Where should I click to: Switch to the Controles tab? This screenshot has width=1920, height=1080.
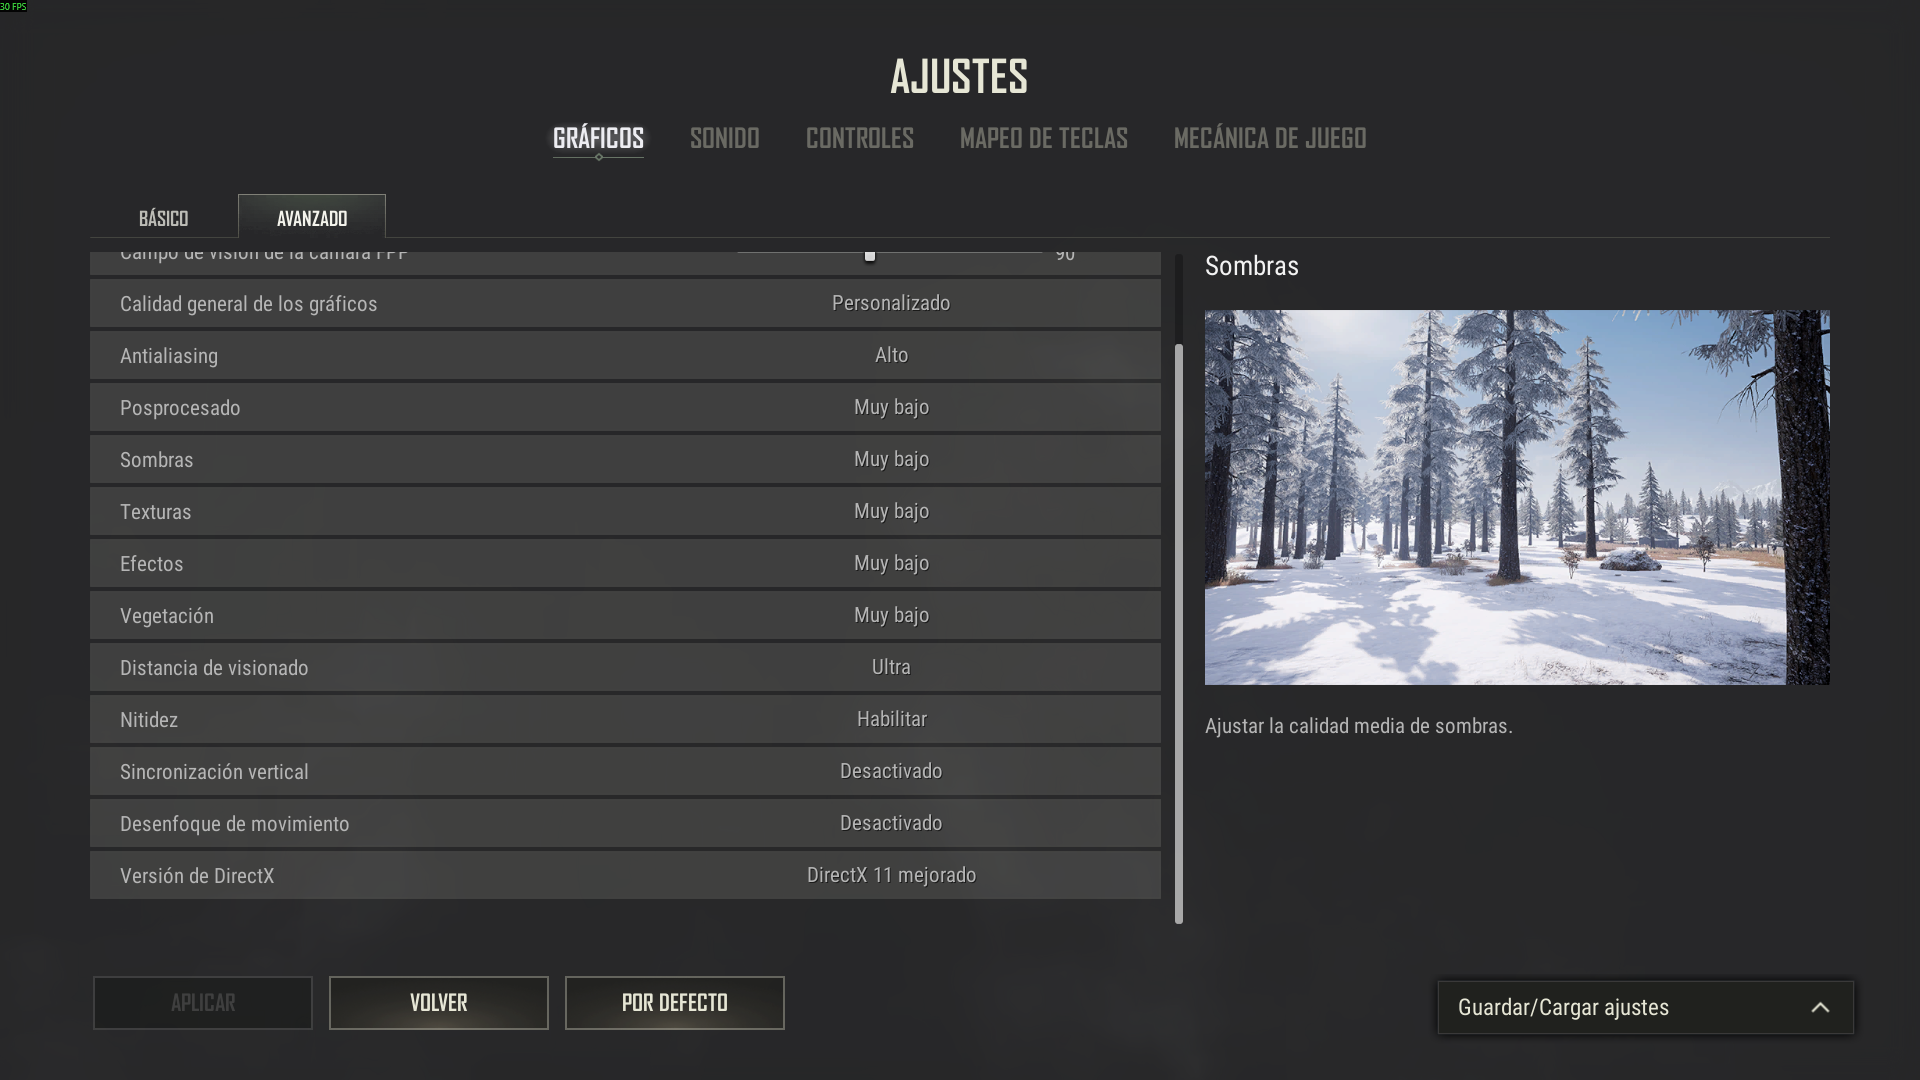tap(859, 138)
